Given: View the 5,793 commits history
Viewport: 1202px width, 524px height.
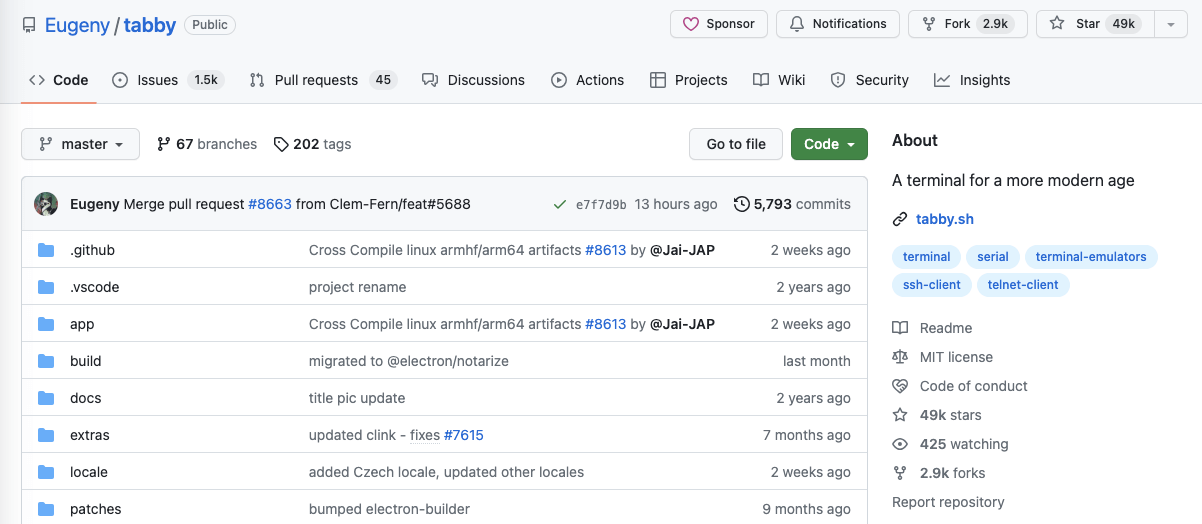Looking at the screenshot, I should pos(792,204).
